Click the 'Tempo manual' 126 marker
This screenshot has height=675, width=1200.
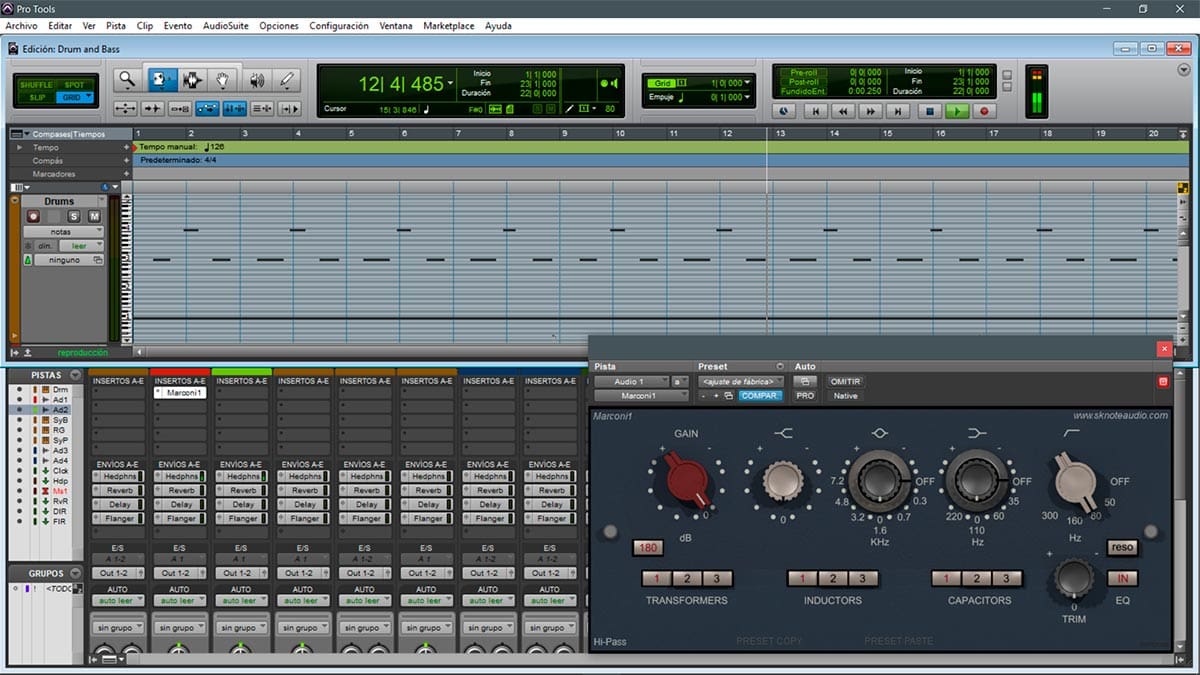tap(181, 147)
